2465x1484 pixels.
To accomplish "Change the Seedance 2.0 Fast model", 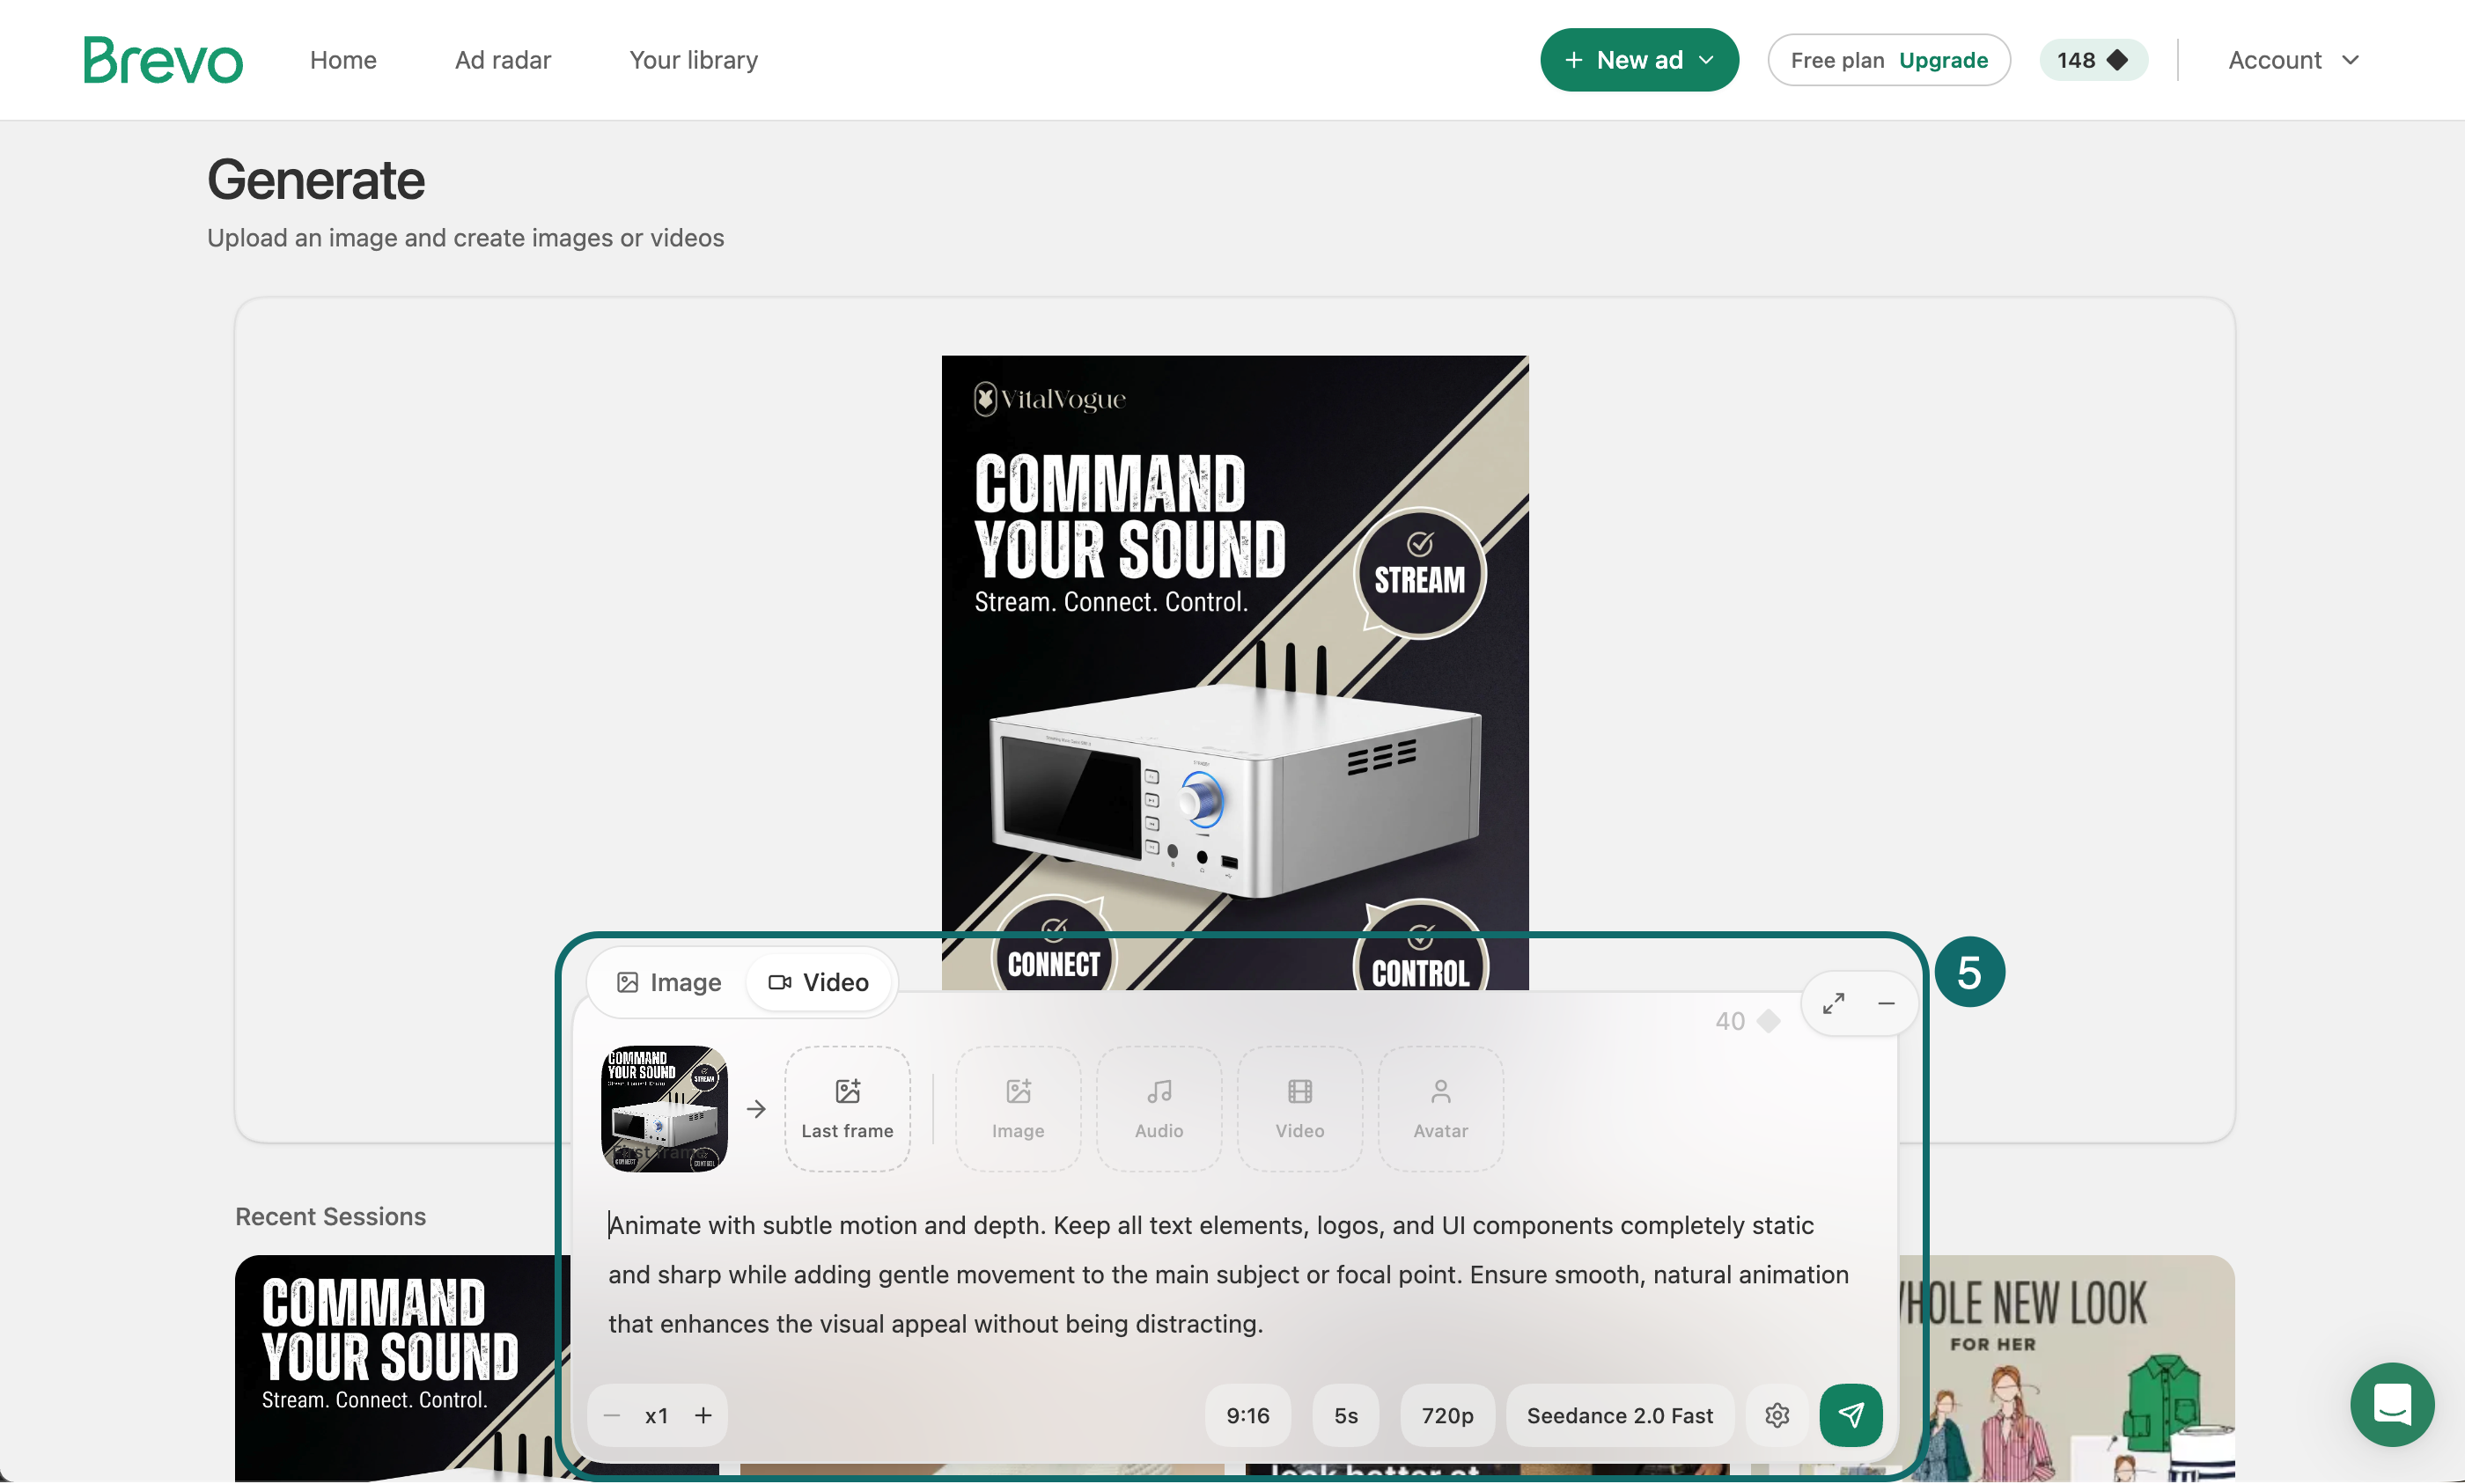I will pyautogui.click(x=1619, y=1415).
